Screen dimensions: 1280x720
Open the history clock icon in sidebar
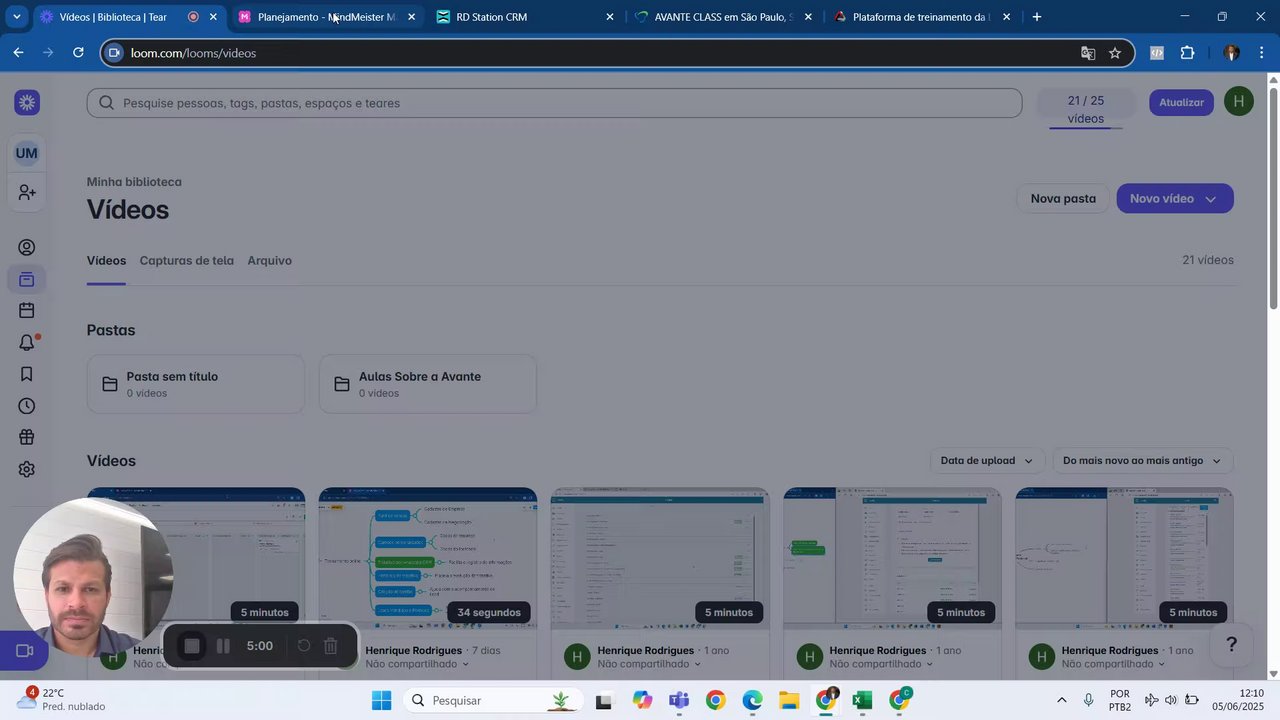point(27,406)
